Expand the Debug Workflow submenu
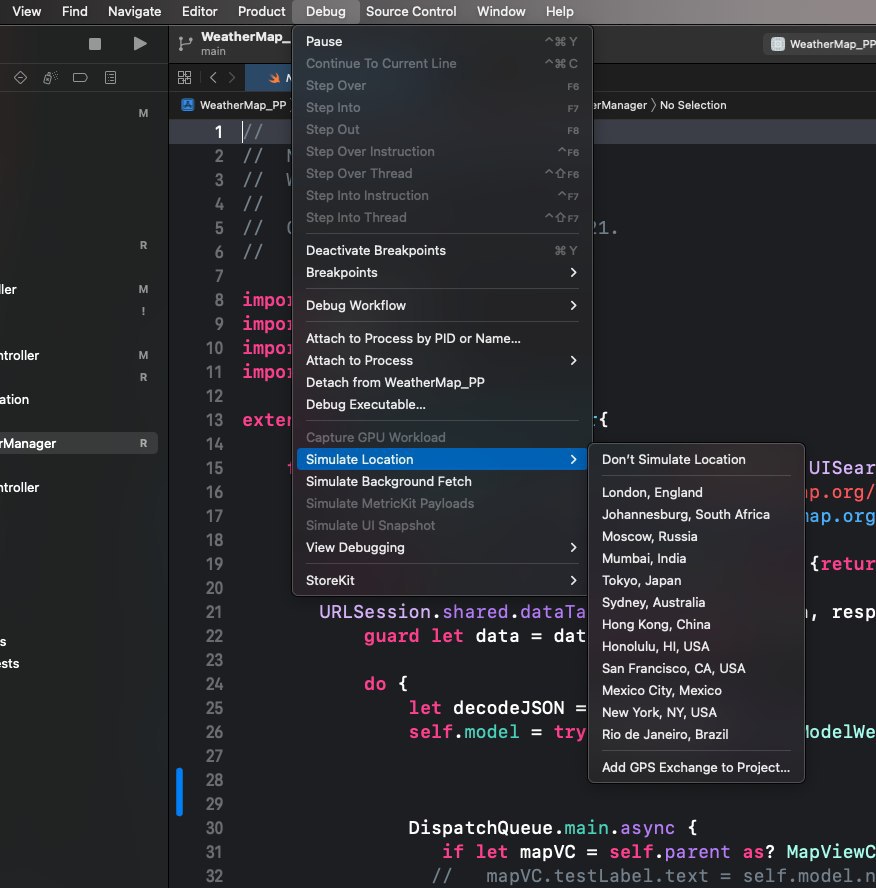The image size is (876, 888). (x=442, y=305)
